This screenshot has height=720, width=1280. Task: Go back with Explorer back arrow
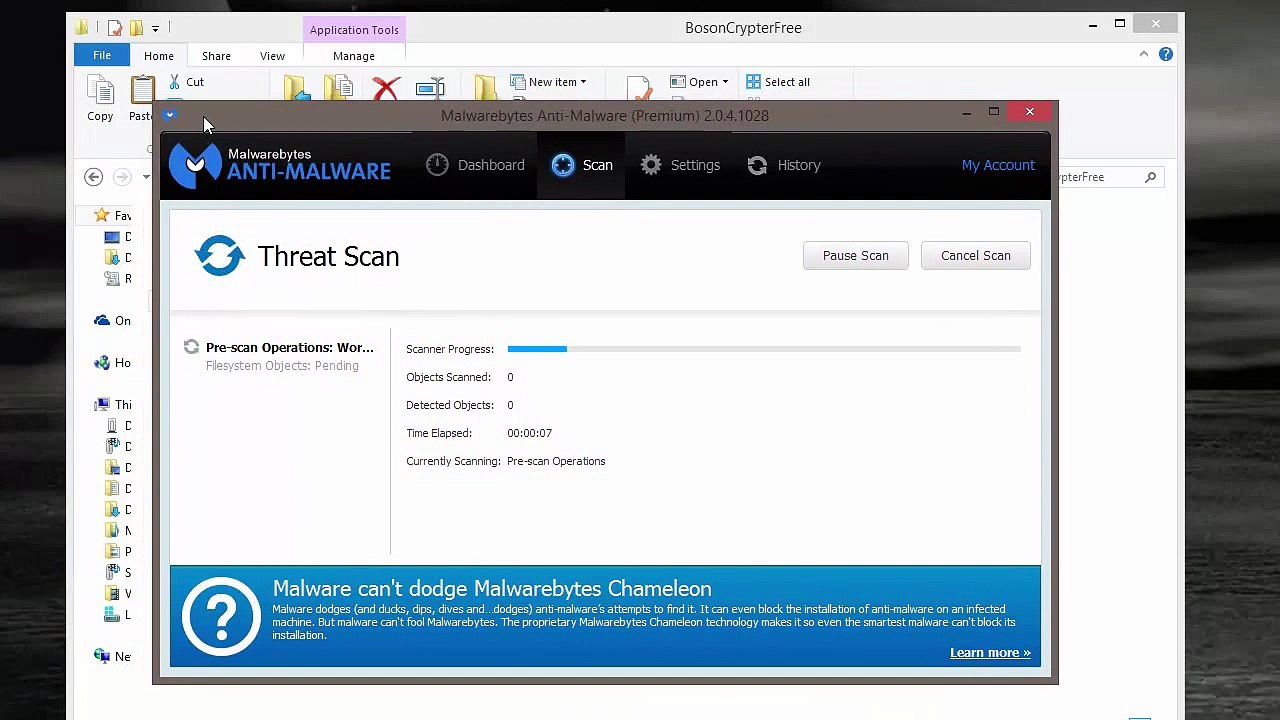(x=94, y=177)
